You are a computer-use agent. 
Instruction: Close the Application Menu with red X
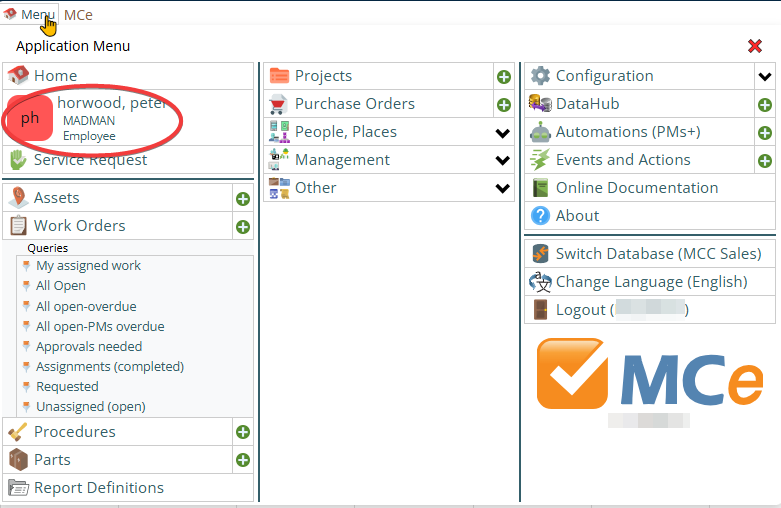755,46
